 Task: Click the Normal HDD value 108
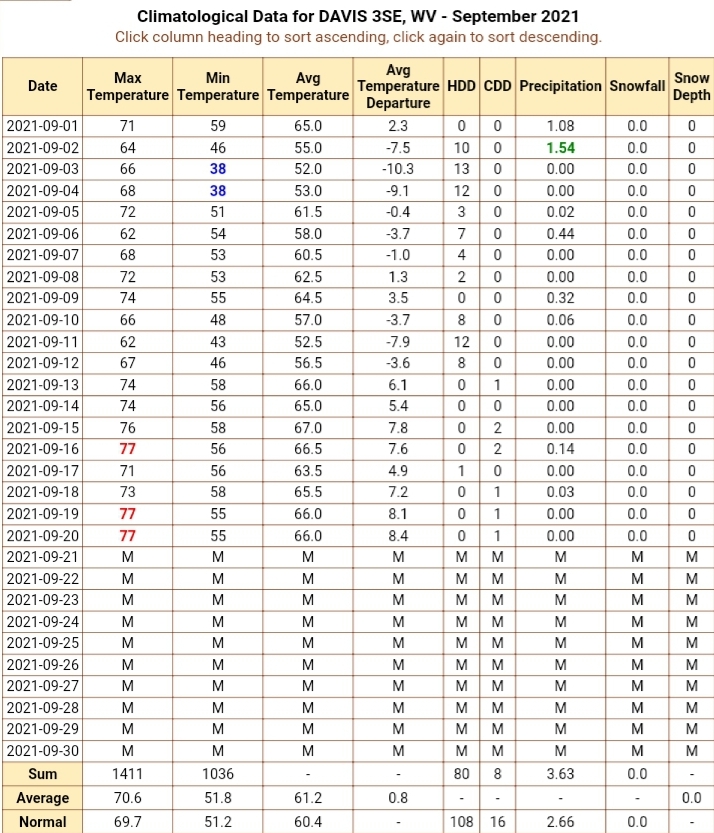[461, 822]
